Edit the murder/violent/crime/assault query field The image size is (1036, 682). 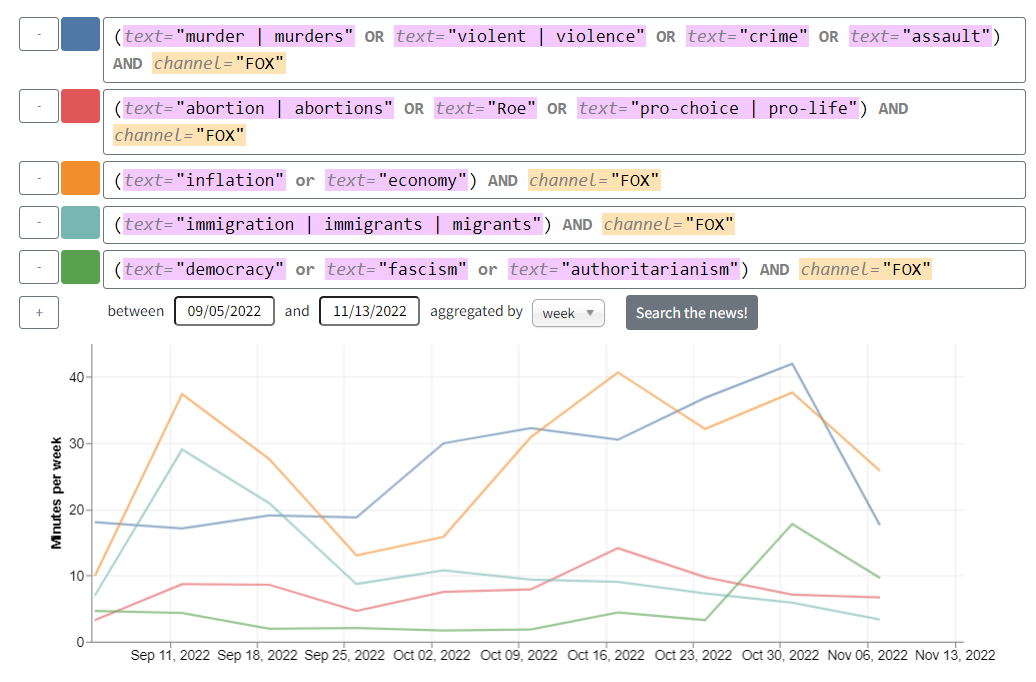click(x=564, y=50)
